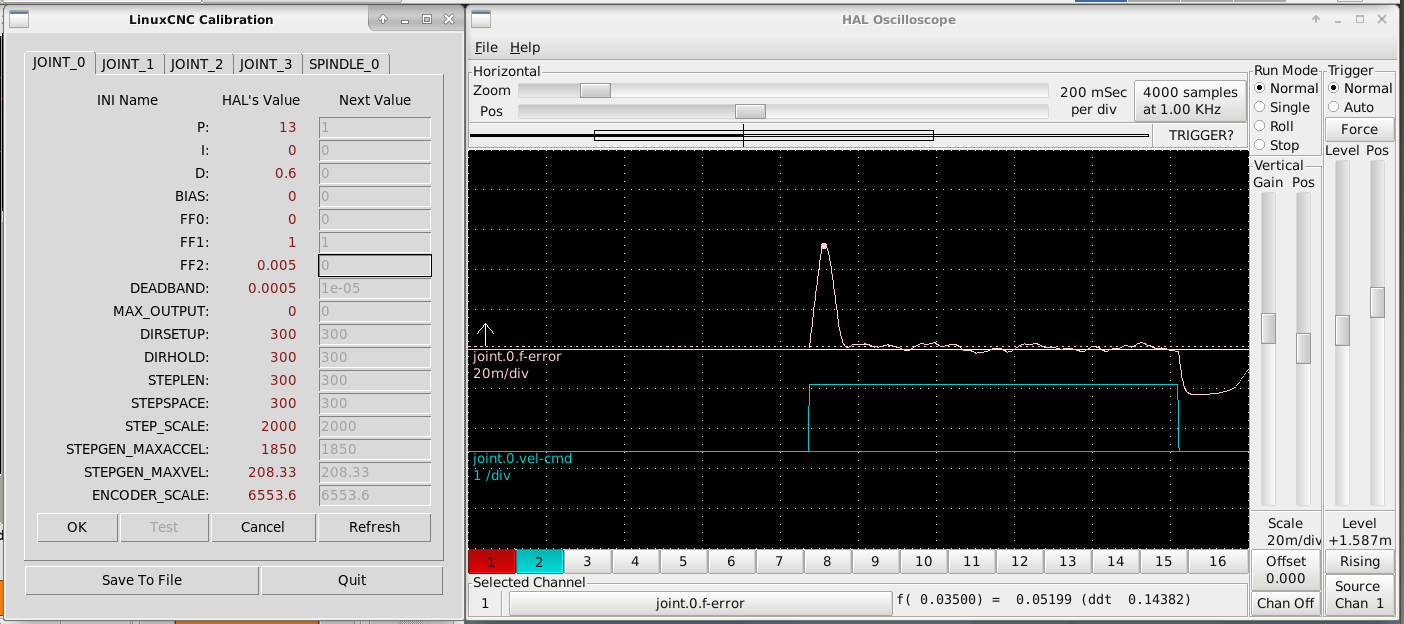Click the DEADBAND next value field
This screenshot has width=1404, height=624.
[375, 288]
